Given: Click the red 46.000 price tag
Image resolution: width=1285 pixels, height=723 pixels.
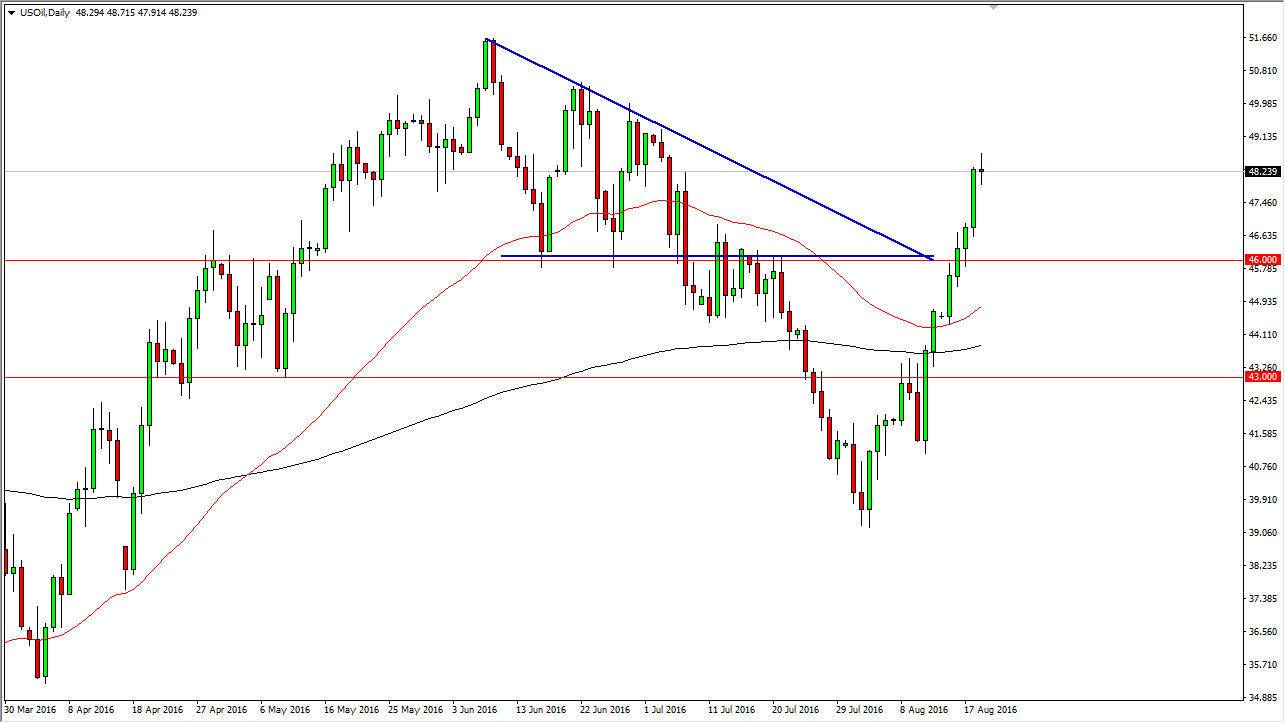Looking at the screenshot, I should 1263,260.
